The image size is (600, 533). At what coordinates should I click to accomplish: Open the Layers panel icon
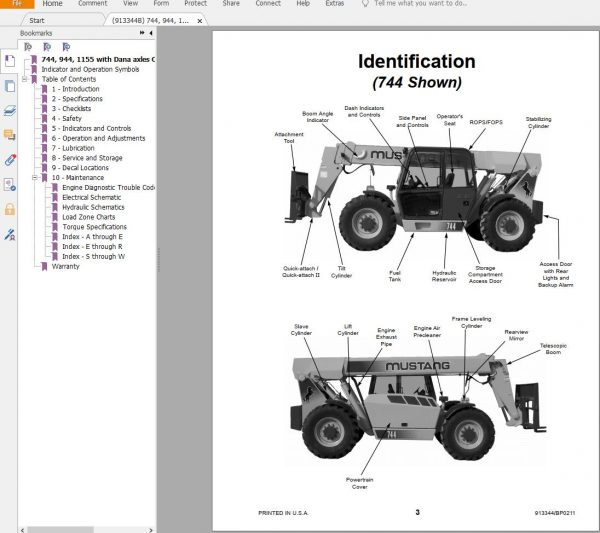pyautogui.click(x=9, y=111)
